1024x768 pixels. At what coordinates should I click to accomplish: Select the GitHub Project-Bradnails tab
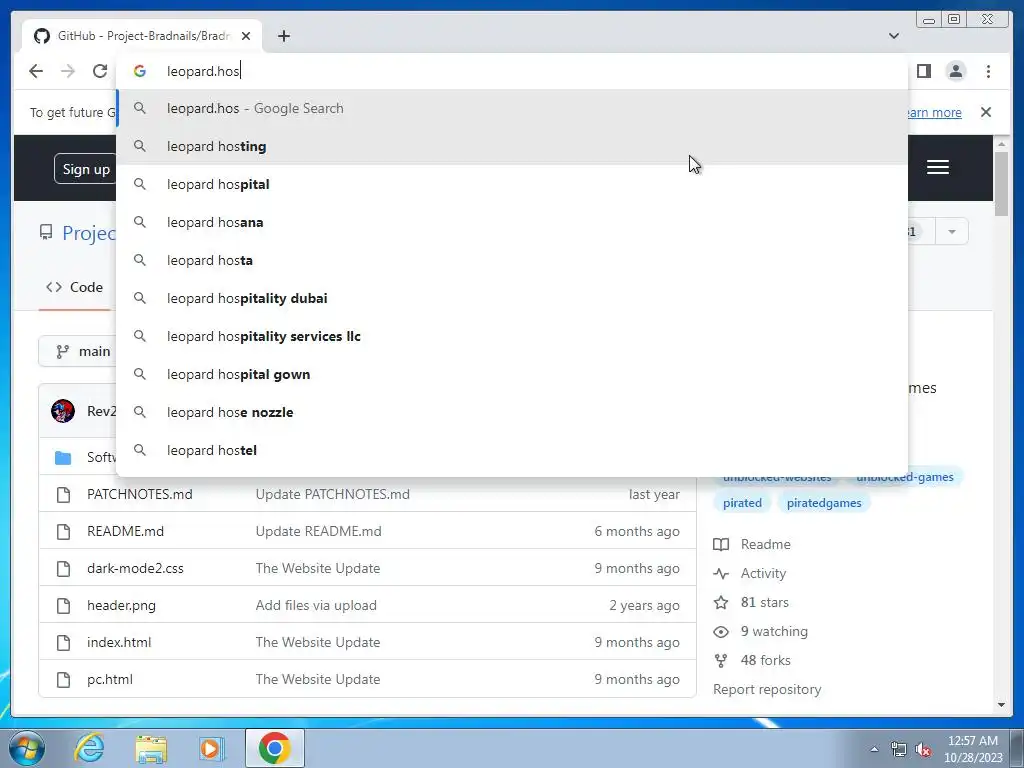click(x=142, y=36)
